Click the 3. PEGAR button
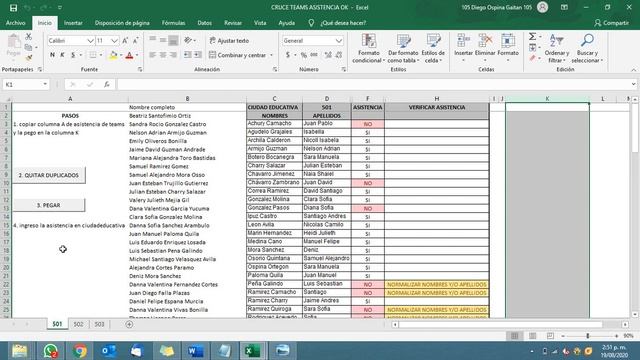The width and height of the screenshot is (640, 360). (49, 205)
